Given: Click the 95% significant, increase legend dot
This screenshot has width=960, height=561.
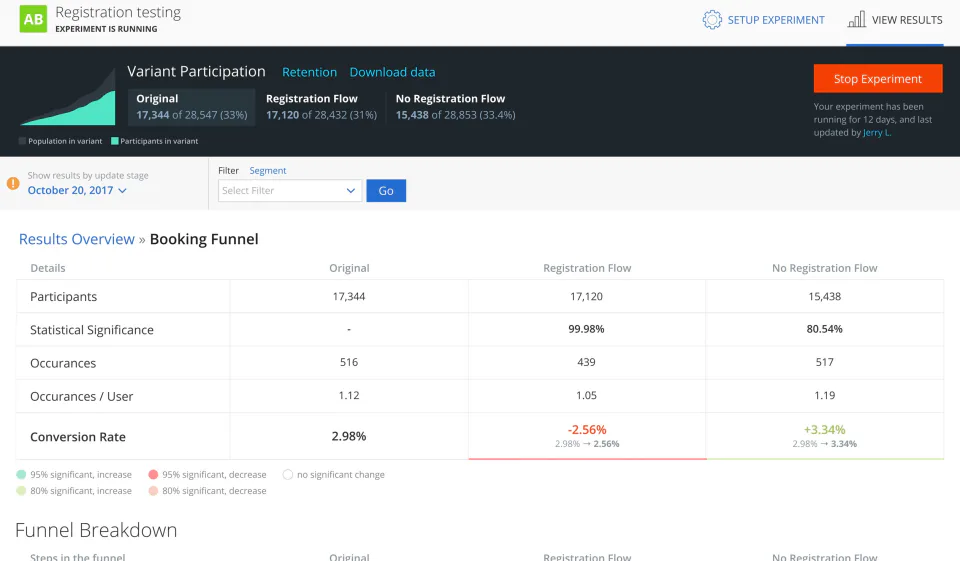Looking at the screenshot, I should (x=21, y=475).
